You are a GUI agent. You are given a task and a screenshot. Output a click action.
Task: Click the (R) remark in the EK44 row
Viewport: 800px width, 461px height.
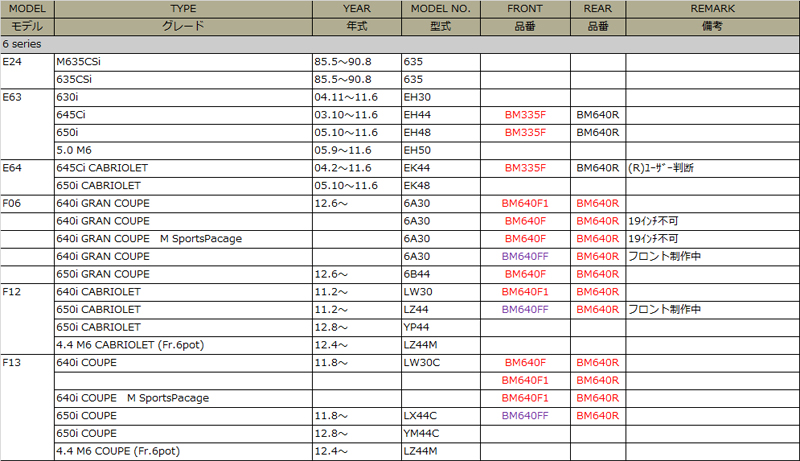click(x=661, y=168)
